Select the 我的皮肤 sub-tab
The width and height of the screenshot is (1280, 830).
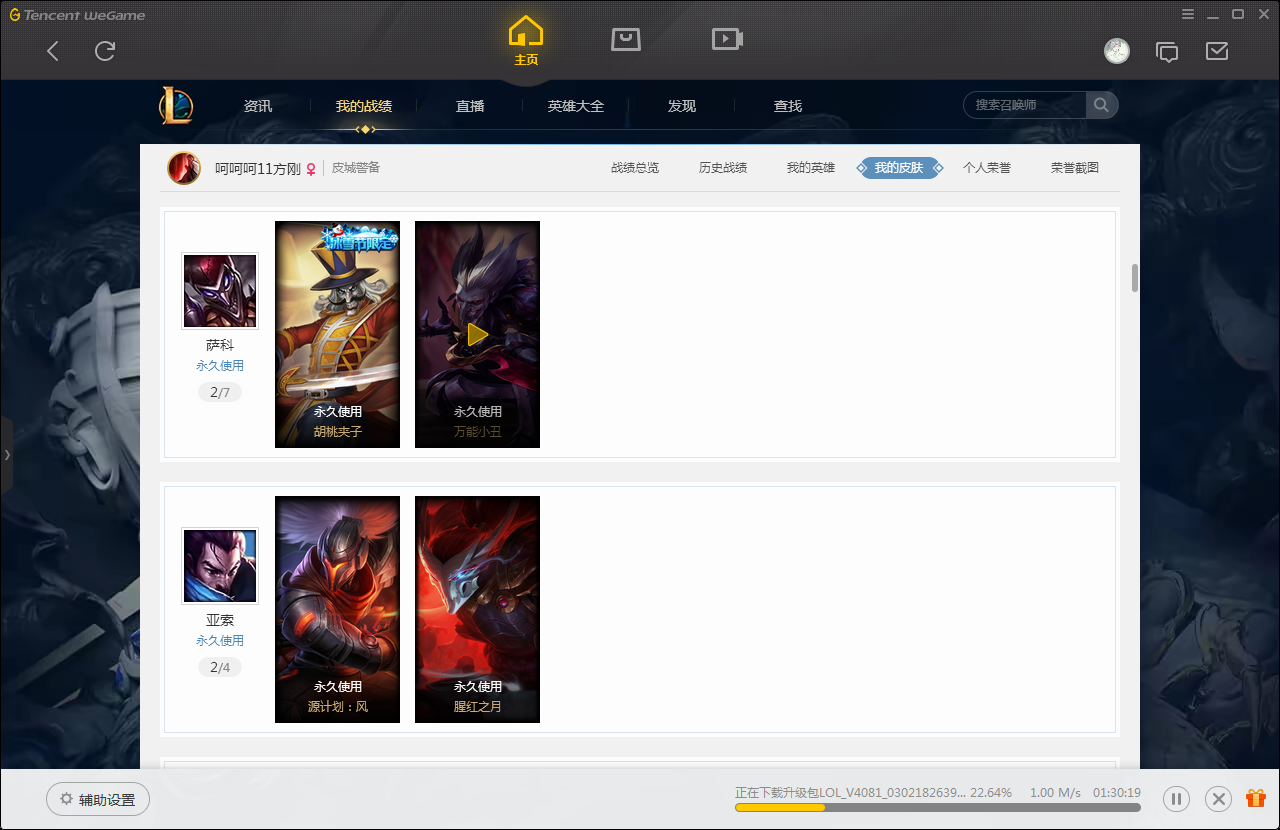pos(899,168)
